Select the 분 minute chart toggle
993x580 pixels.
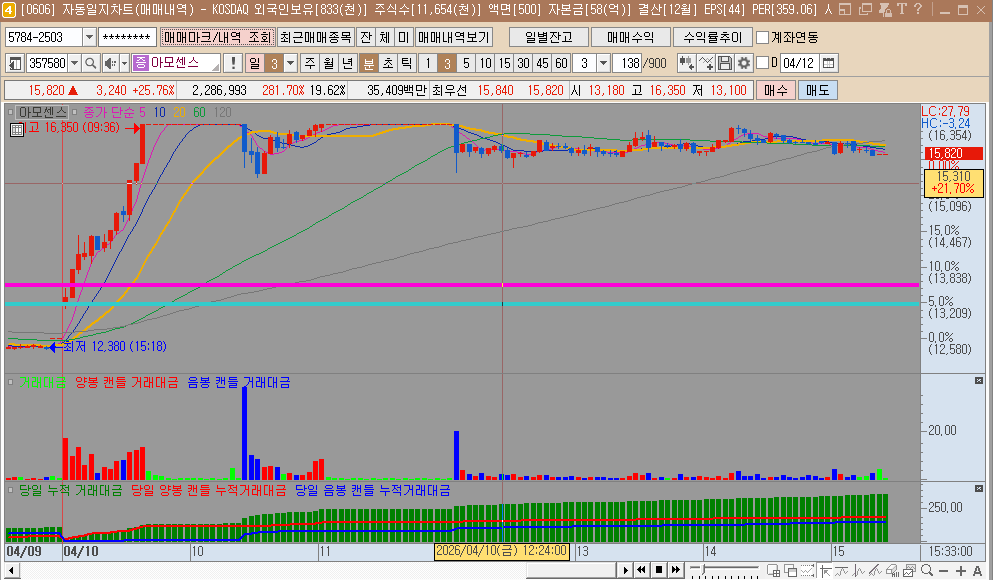pyautogui.click(x=368, y=63)
